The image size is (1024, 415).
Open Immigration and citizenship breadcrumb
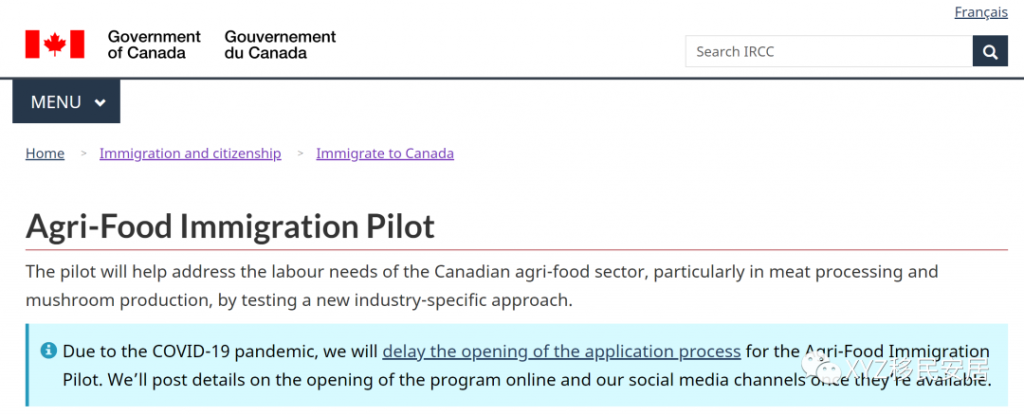point(190,154)
